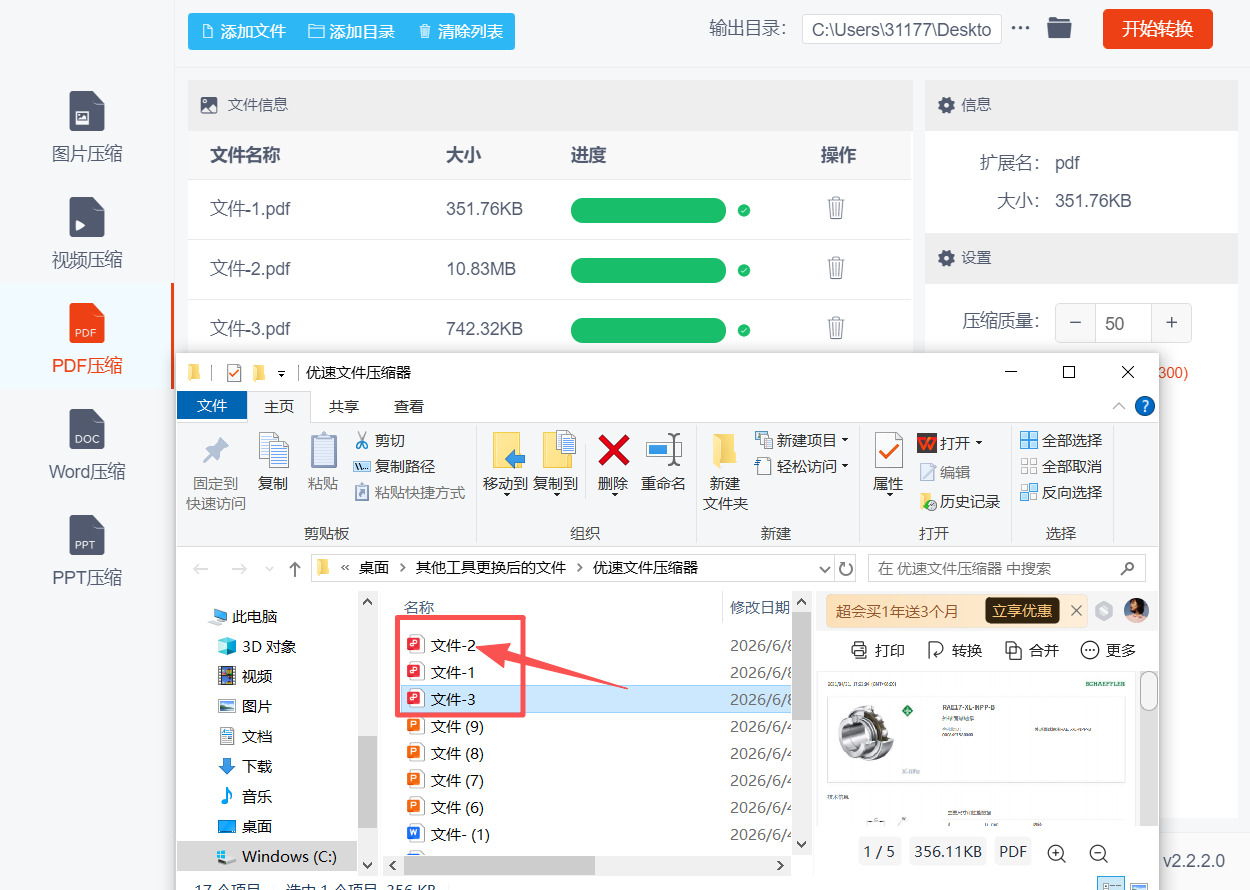
Task: Select Windows (C:) drive in tree
Action: [276, 857]
